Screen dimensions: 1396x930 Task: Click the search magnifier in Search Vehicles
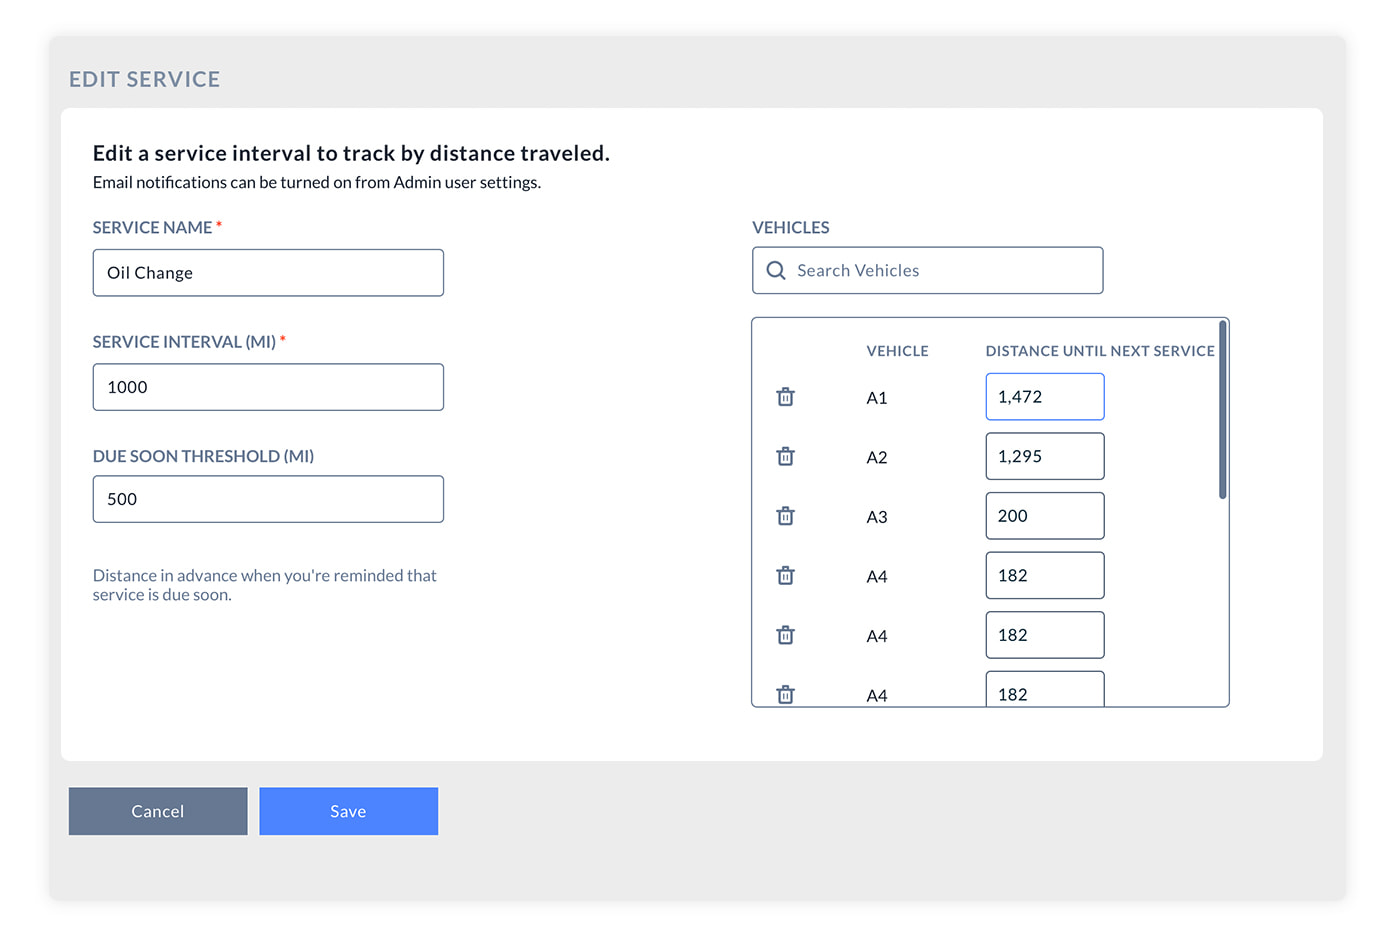[x=775, y=270]
